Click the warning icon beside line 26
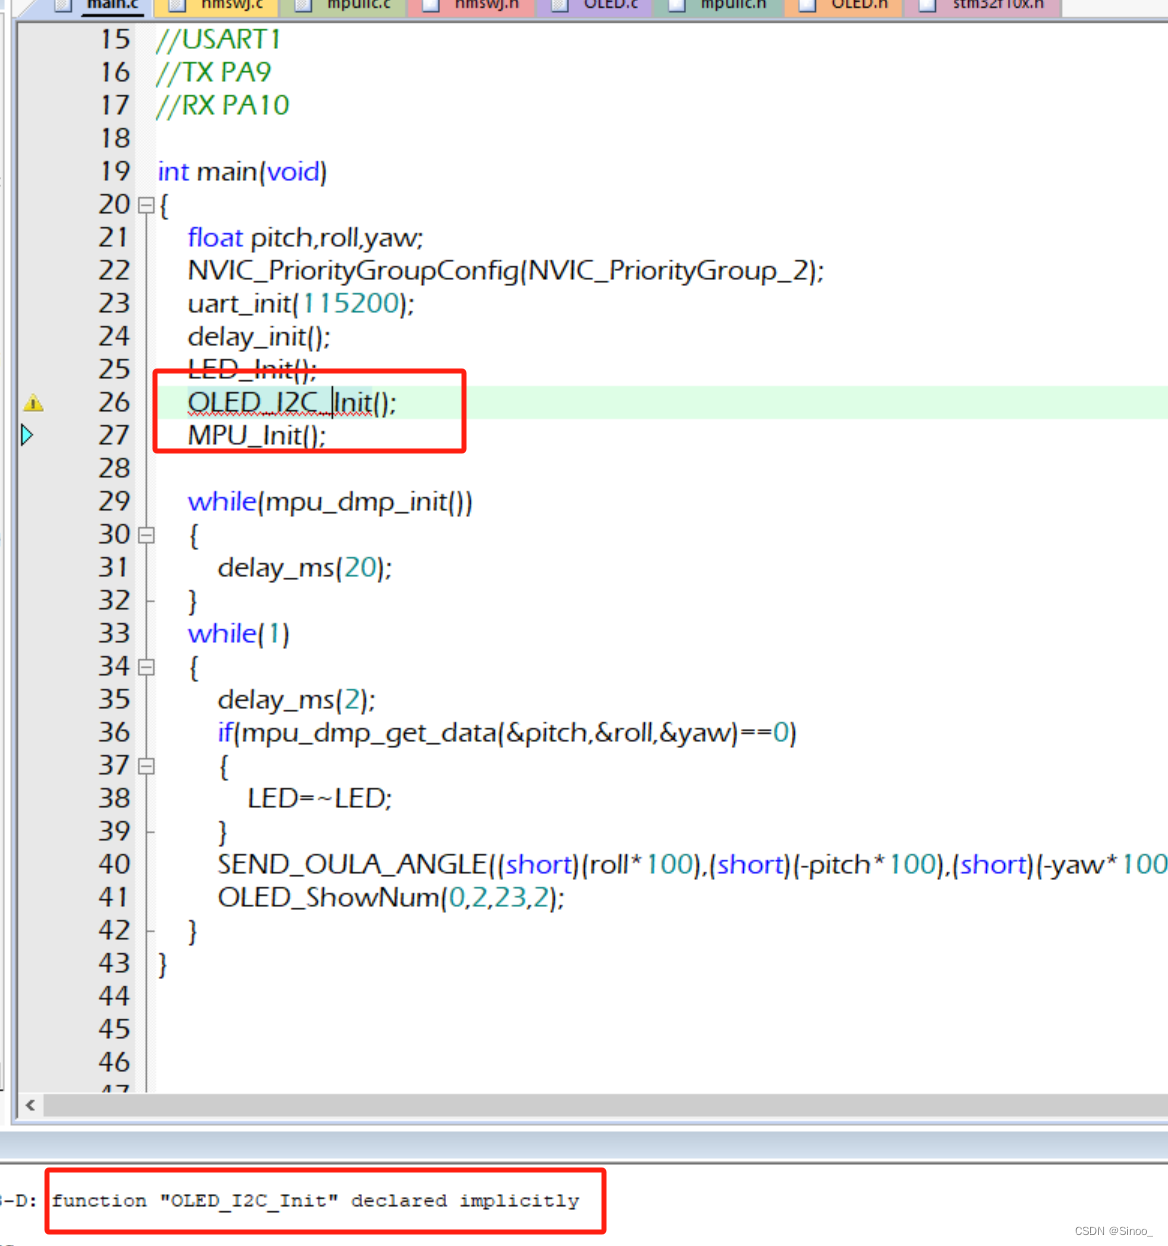This screenshot has width=1168, height=1246. [33, 403]
